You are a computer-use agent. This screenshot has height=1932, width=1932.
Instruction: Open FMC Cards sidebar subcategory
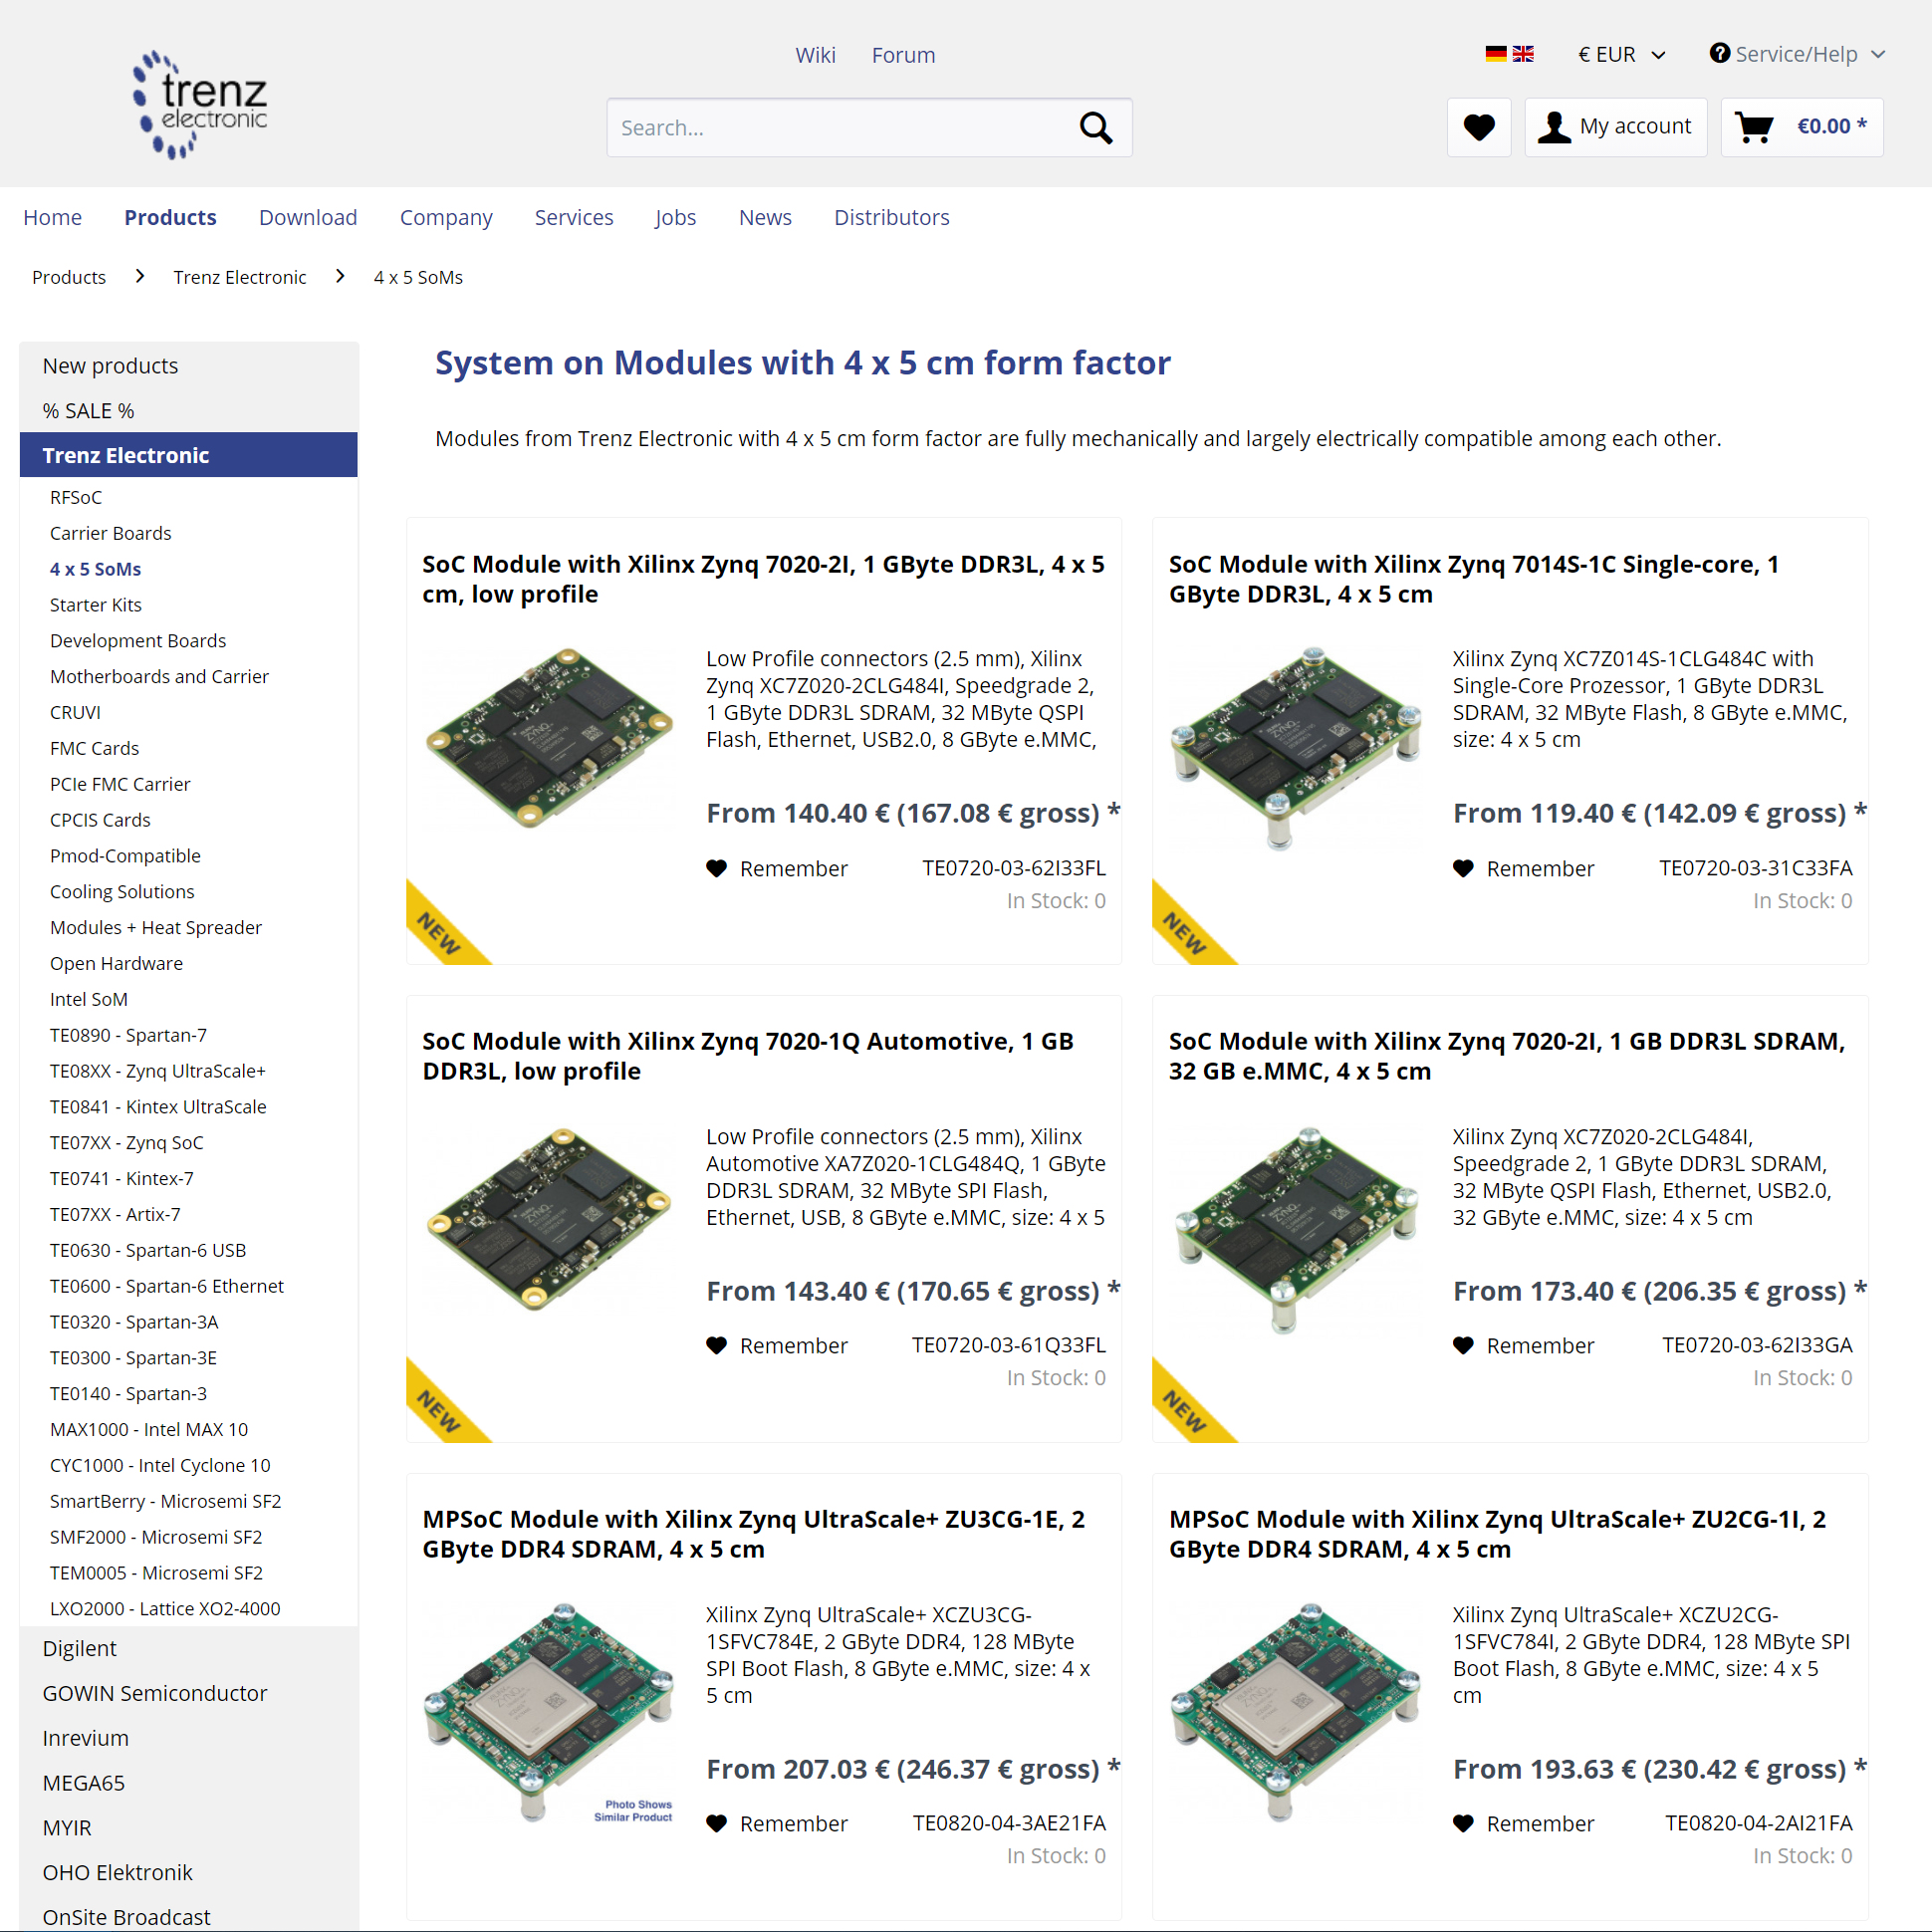pos(95,748)
